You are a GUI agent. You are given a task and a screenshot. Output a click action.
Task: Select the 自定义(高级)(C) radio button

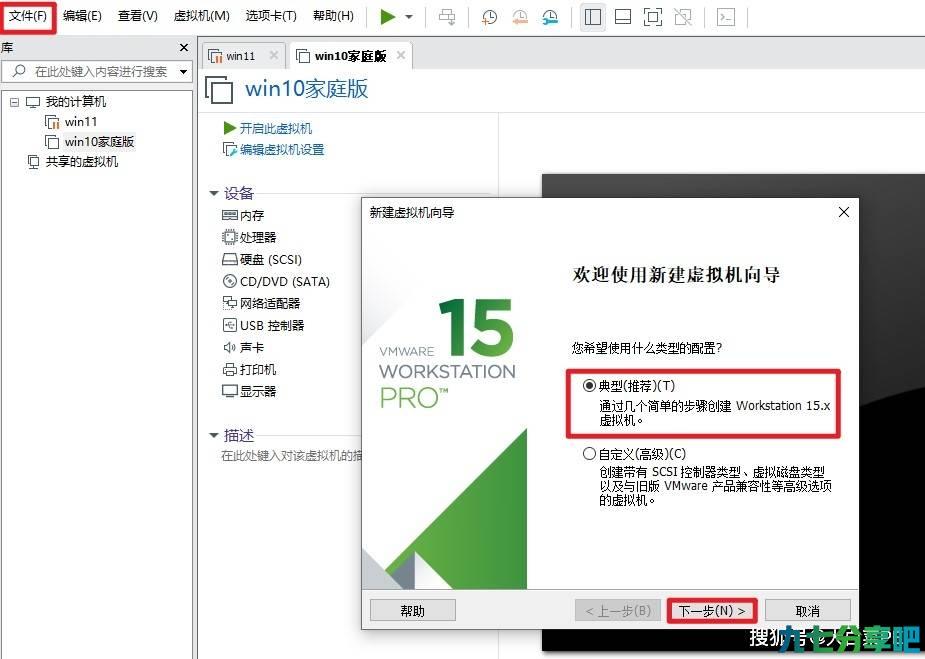coord(589,454)
